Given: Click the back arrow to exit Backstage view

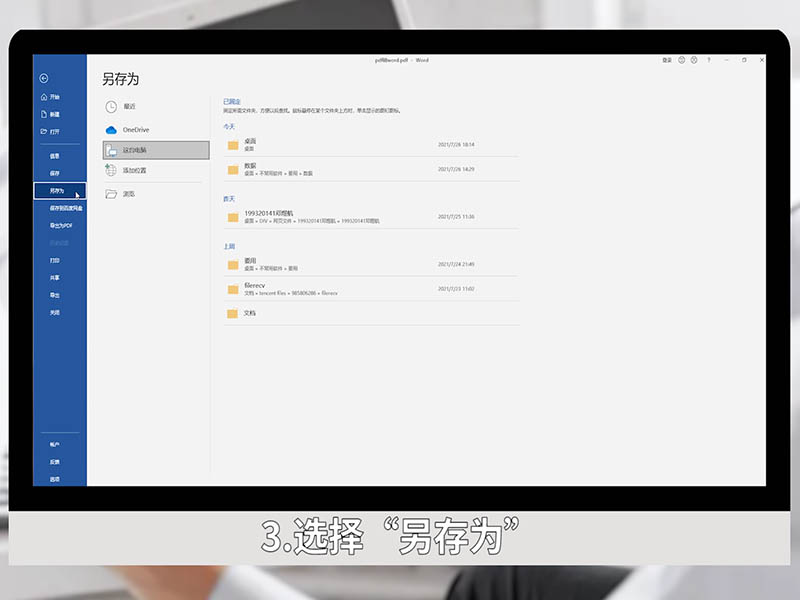Looking at the screenshot, I should coord(43,78).
